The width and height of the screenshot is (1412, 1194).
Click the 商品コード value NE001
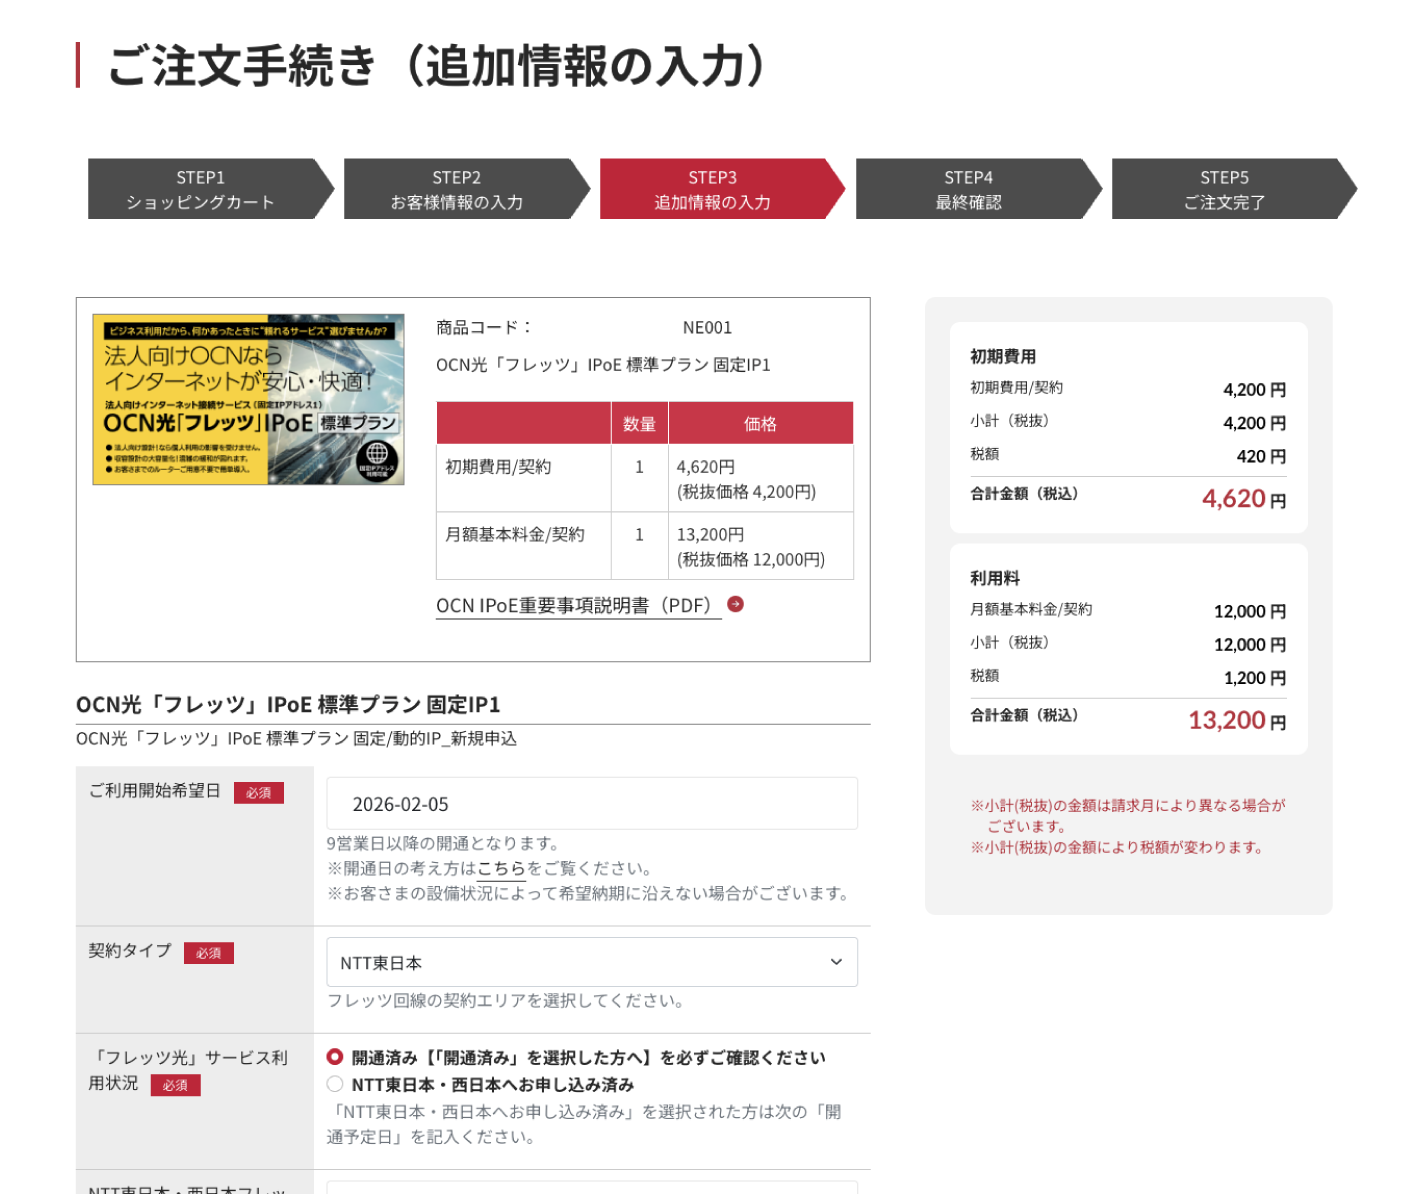(x=706, y=327)
